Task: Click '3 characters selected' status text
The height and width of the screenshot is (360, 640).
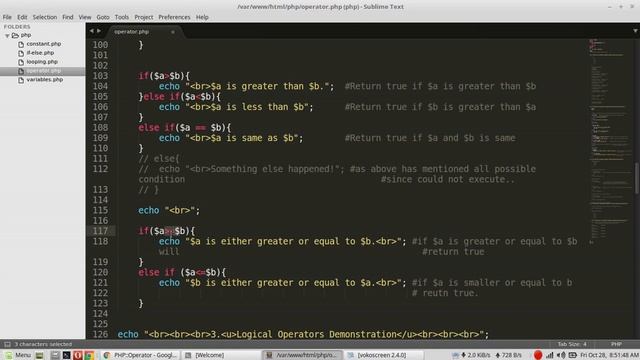Action: (x=43, y=344)
